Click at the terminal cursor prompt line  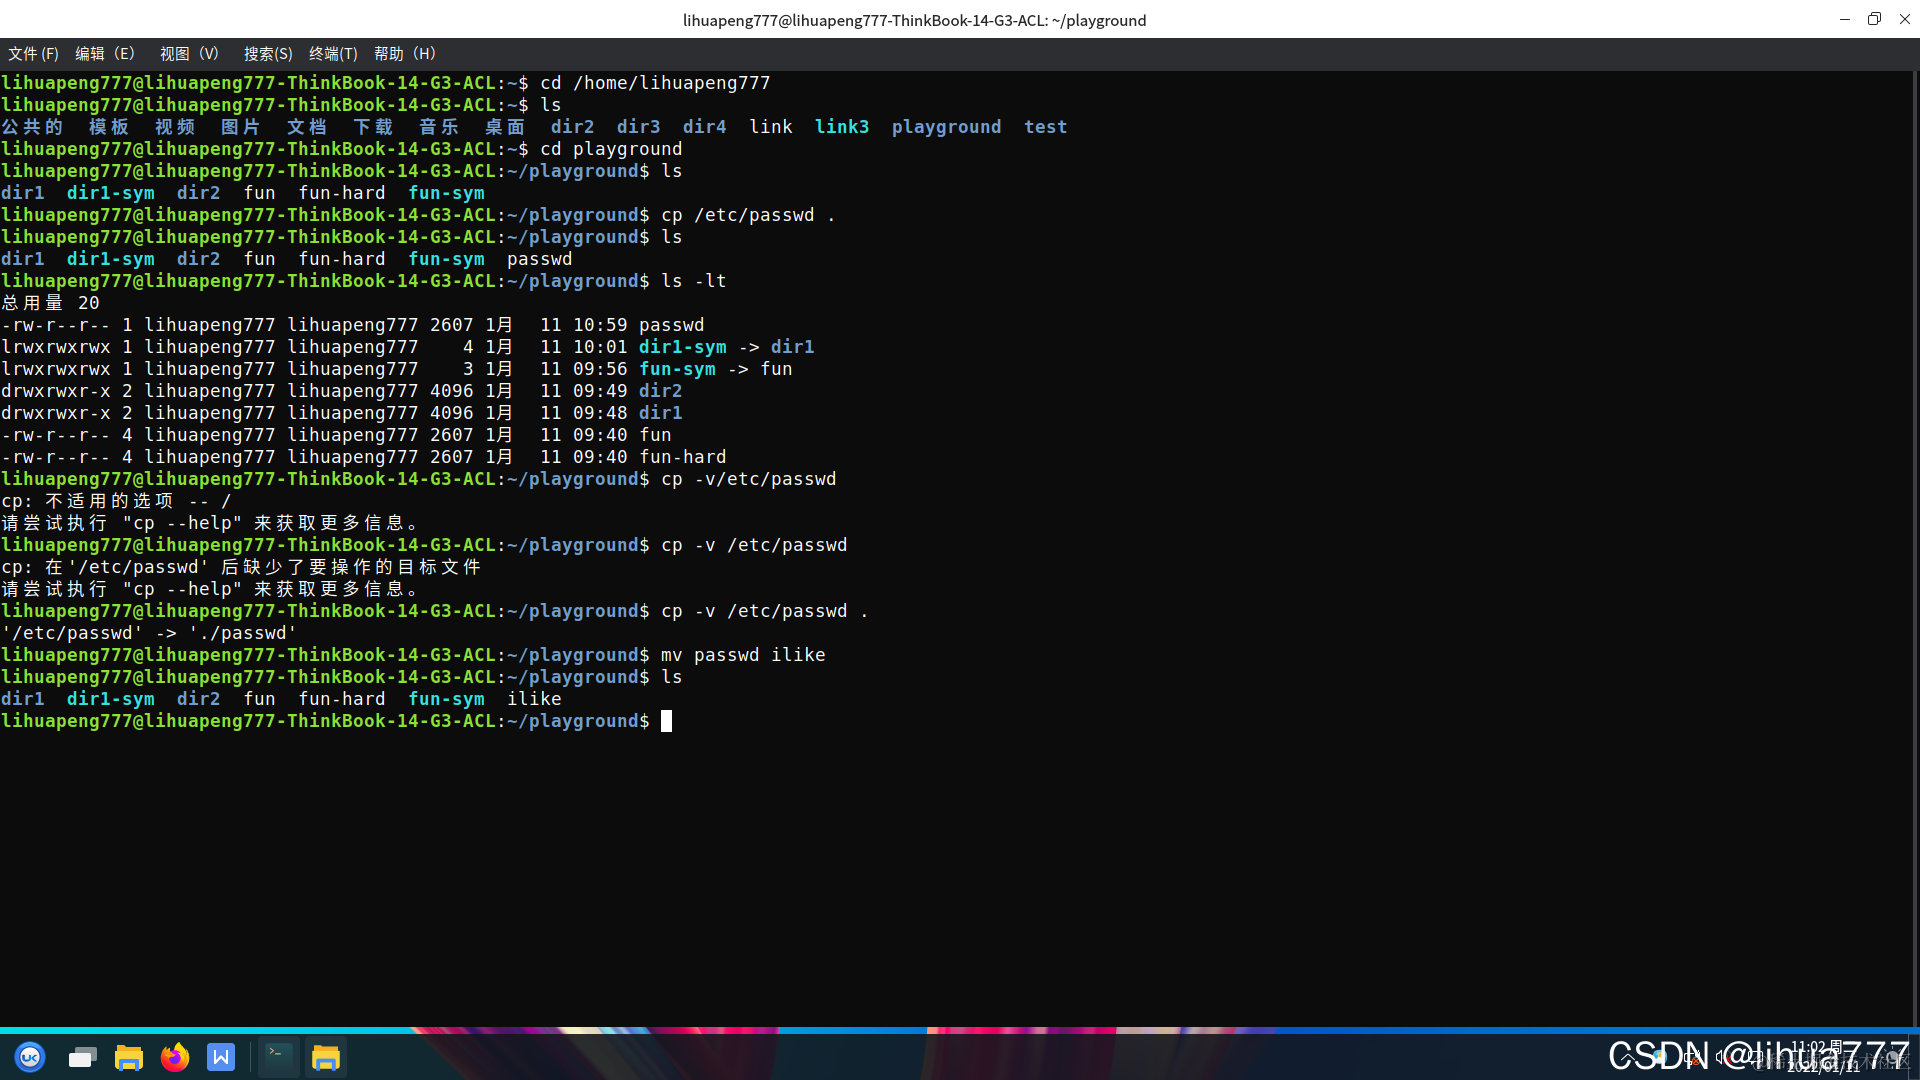pyautogui.click(x=667, y=721)
